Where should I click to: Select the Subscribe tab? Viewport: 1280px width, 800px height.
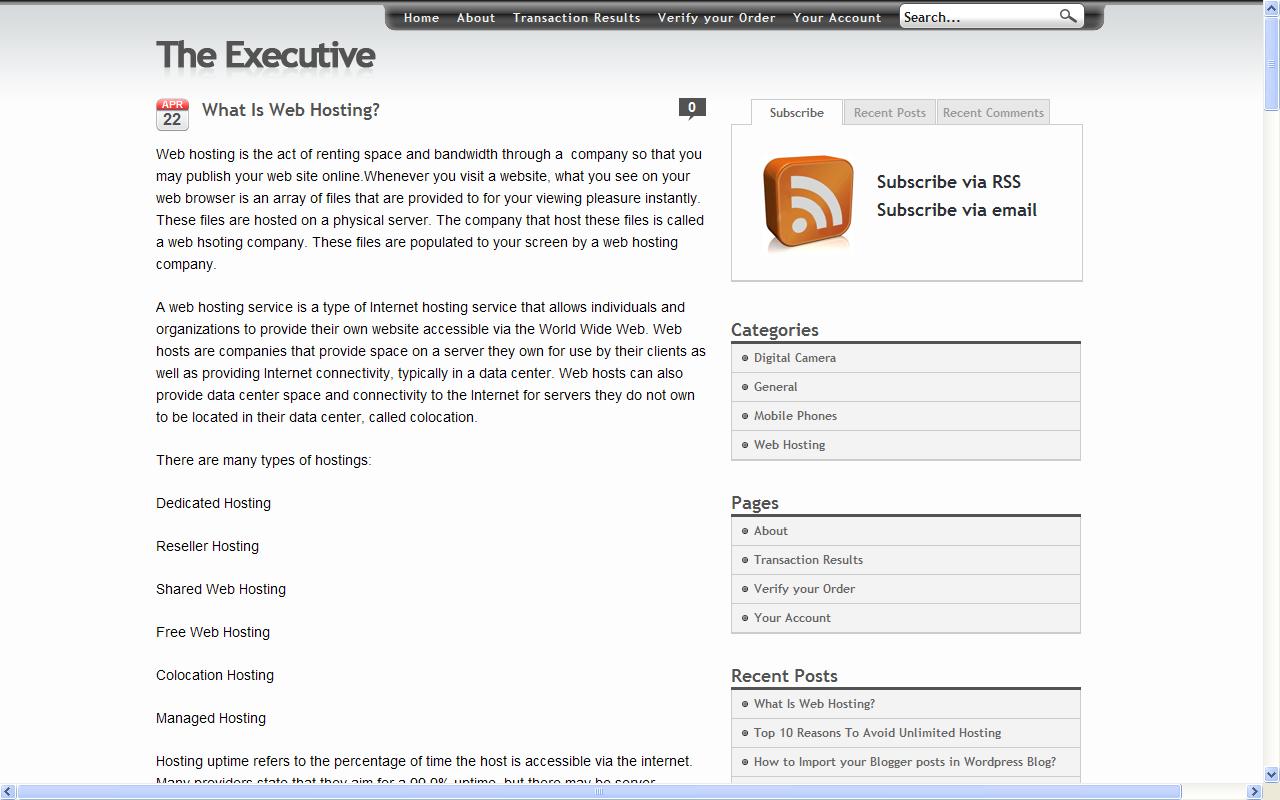(796, 113)
